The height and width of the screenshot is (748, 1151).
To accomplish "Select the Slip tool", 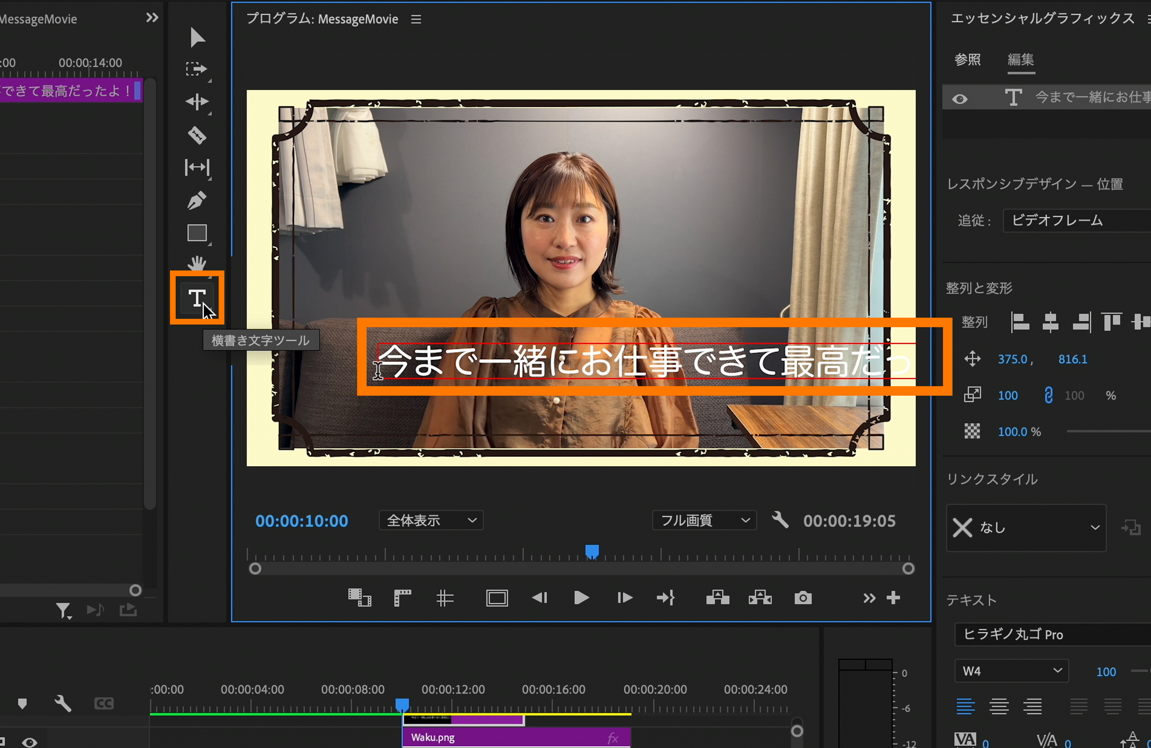I will [x=197, y=167].
